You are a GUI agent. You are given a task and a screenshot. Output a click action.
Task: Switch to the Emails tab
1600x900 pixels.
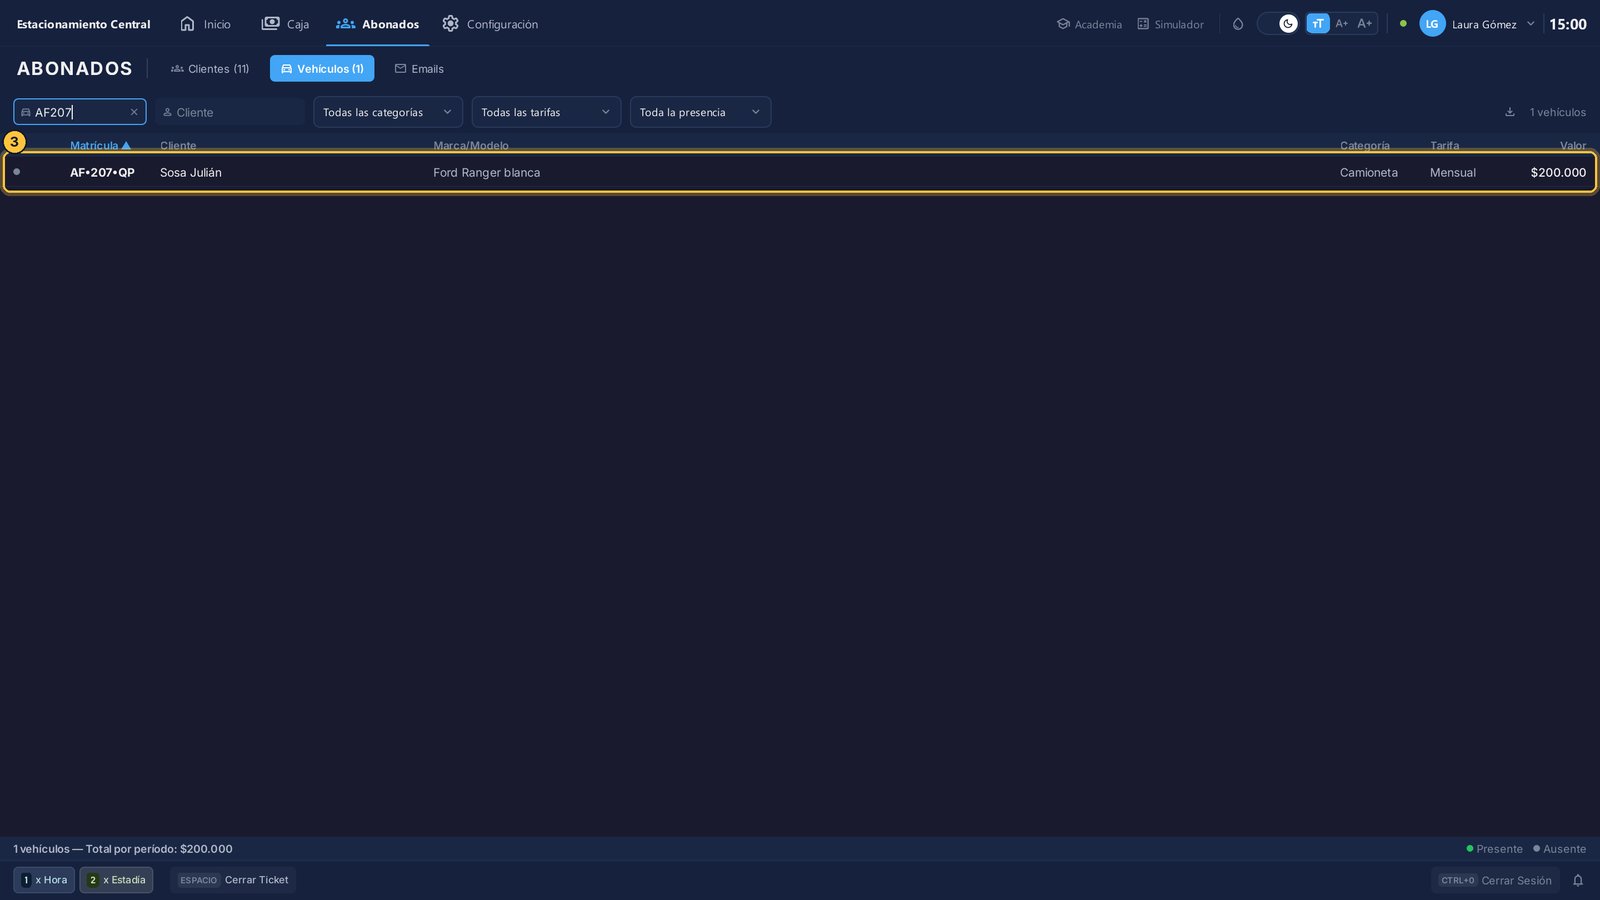419,69
